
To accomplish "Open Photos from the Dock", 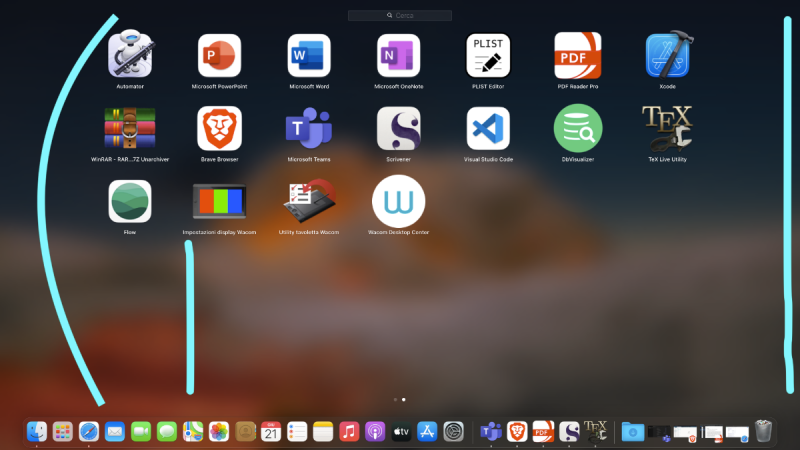I will click(219, 432).
